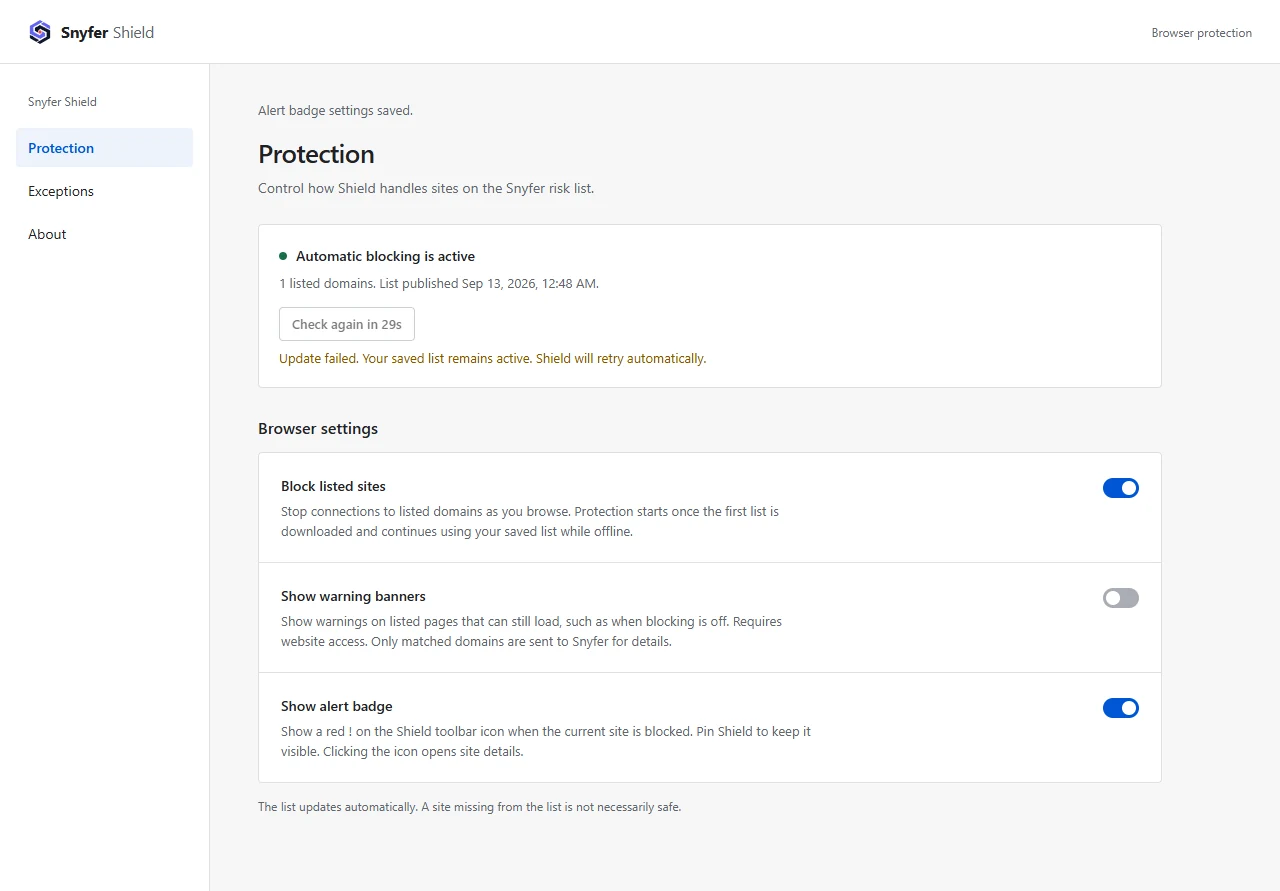The width and height of the screenshot is (1280, 891).
Task: Click the Update failed warning message
Action: (x=492, y=358)
